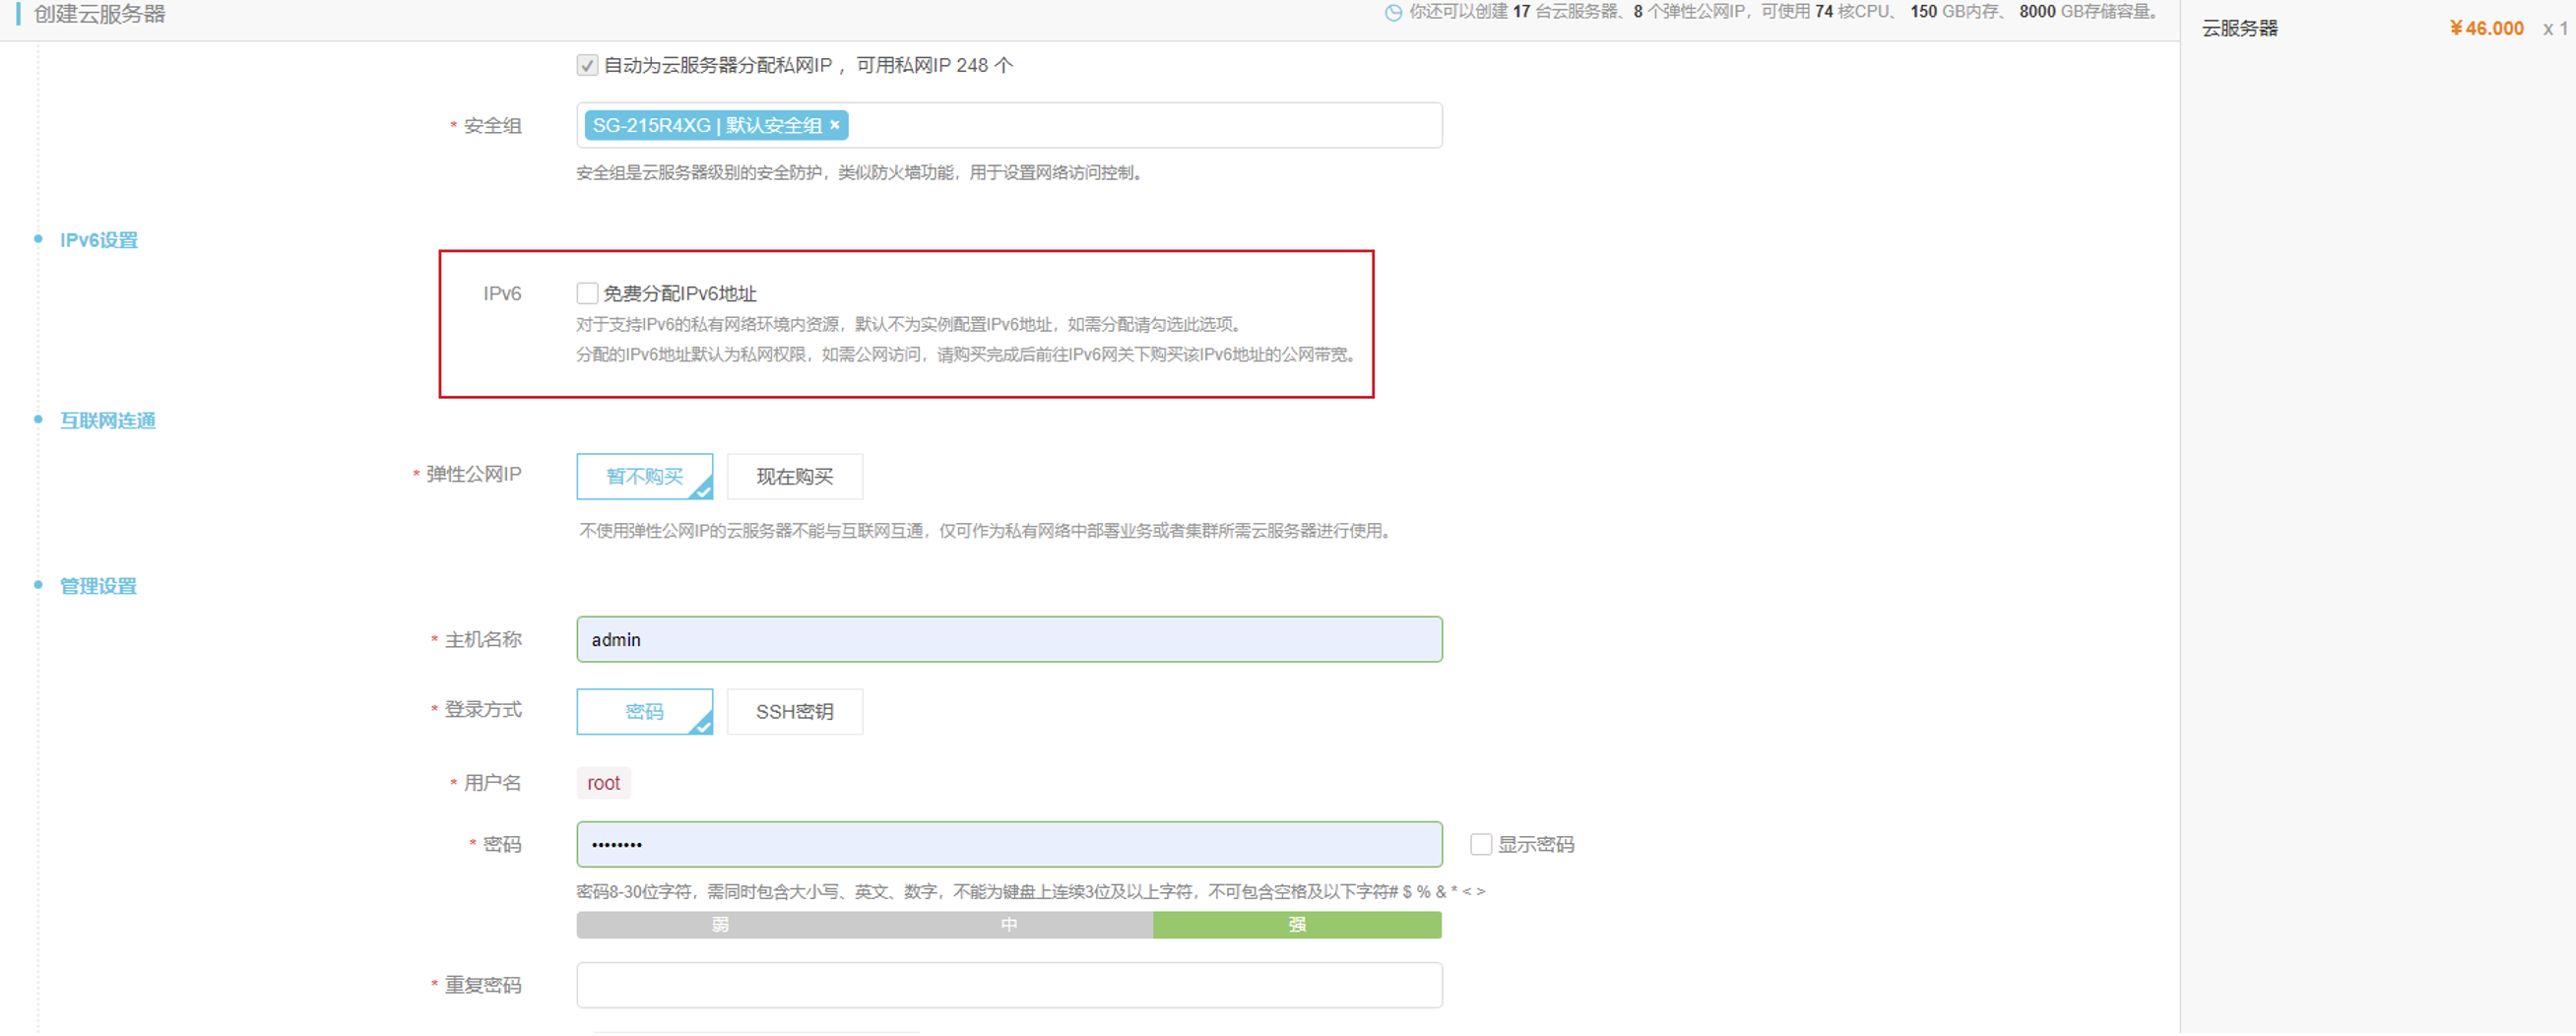Click the 中 password strength segment
Image resolution: width=2576 pixels, height=1036 pixels.
[x=1008, y=925]
